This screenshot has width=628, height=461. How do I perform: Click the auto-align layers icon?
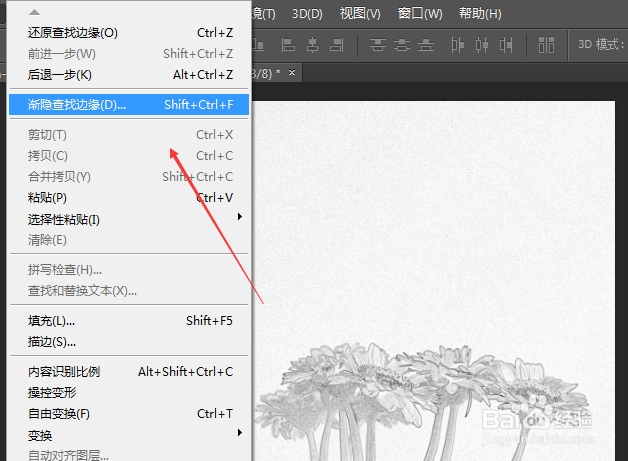(546, 45)
